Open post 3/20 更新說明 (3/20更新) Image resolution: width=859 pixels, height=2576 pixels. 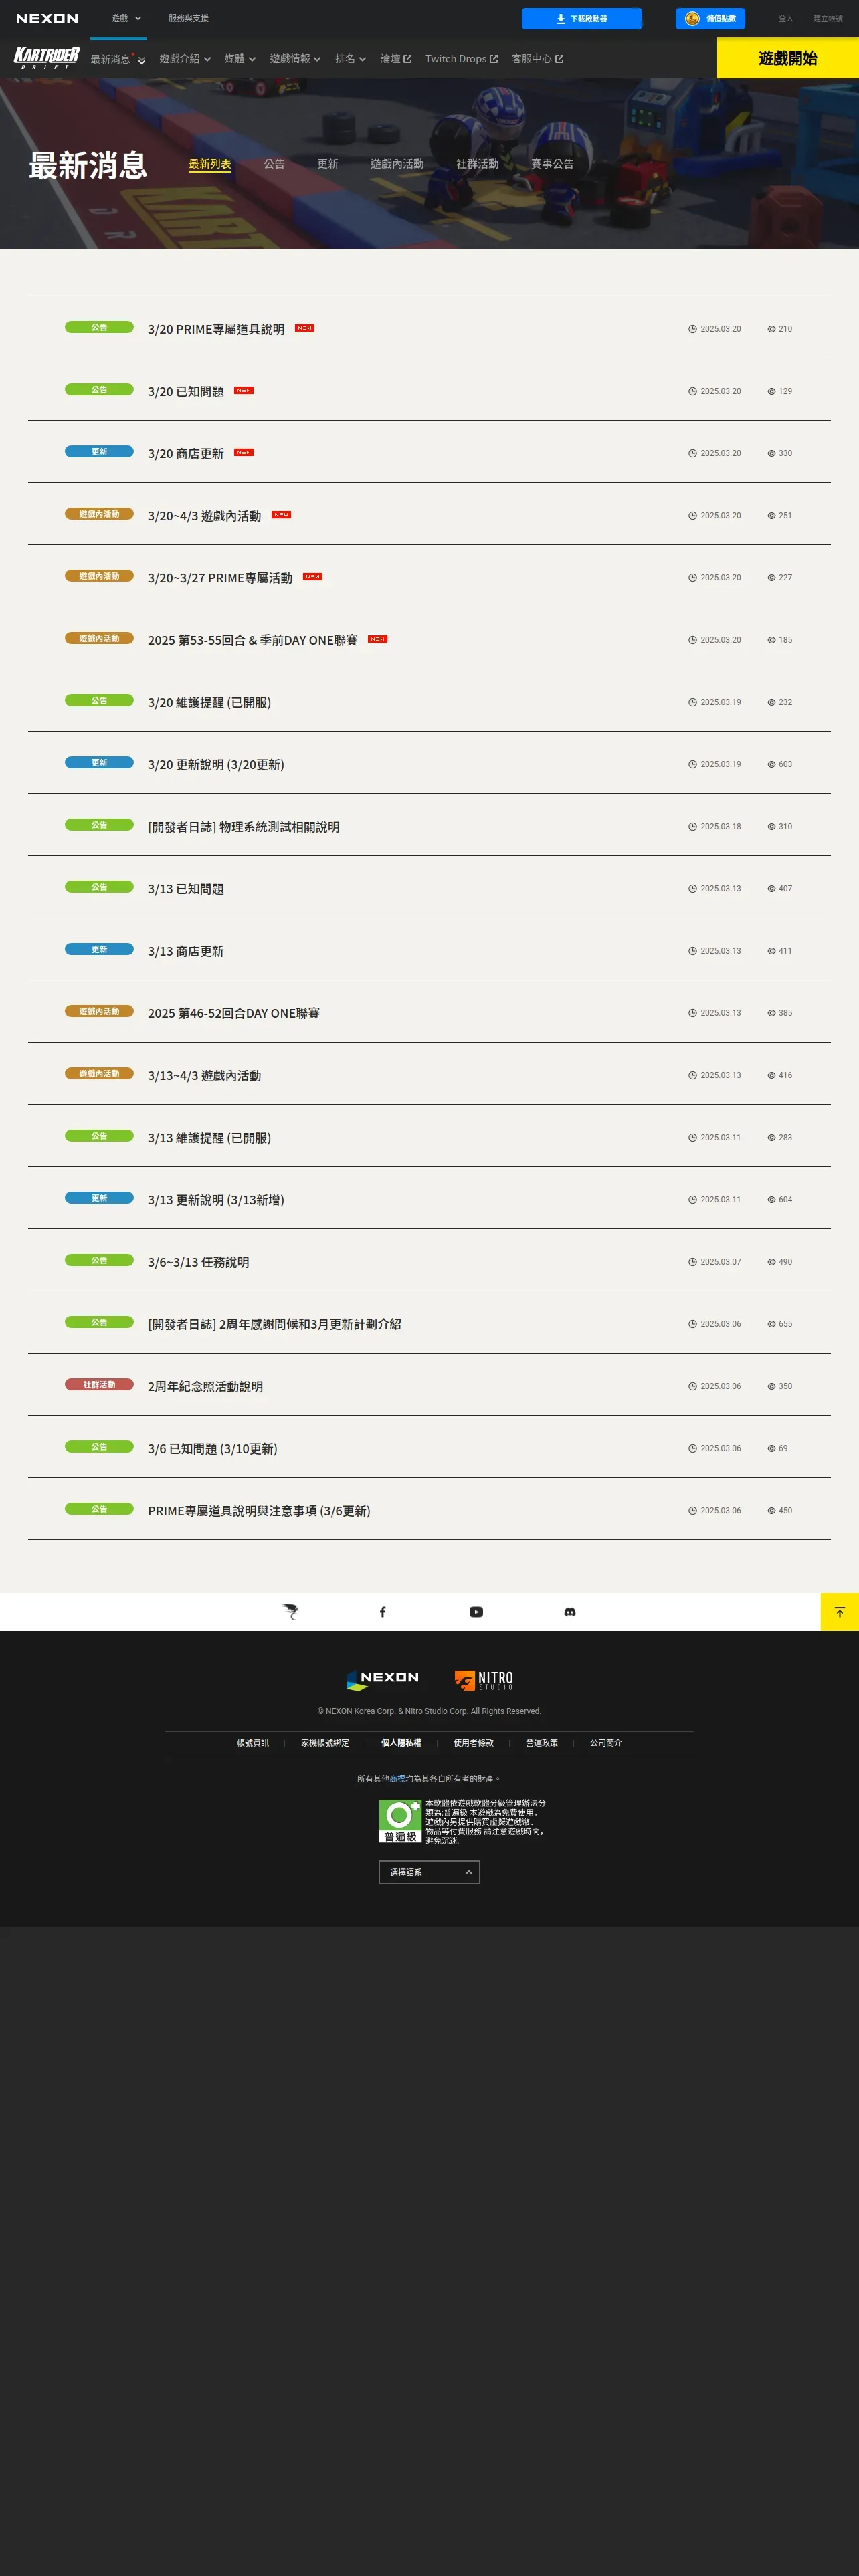[x=216, y=764]
